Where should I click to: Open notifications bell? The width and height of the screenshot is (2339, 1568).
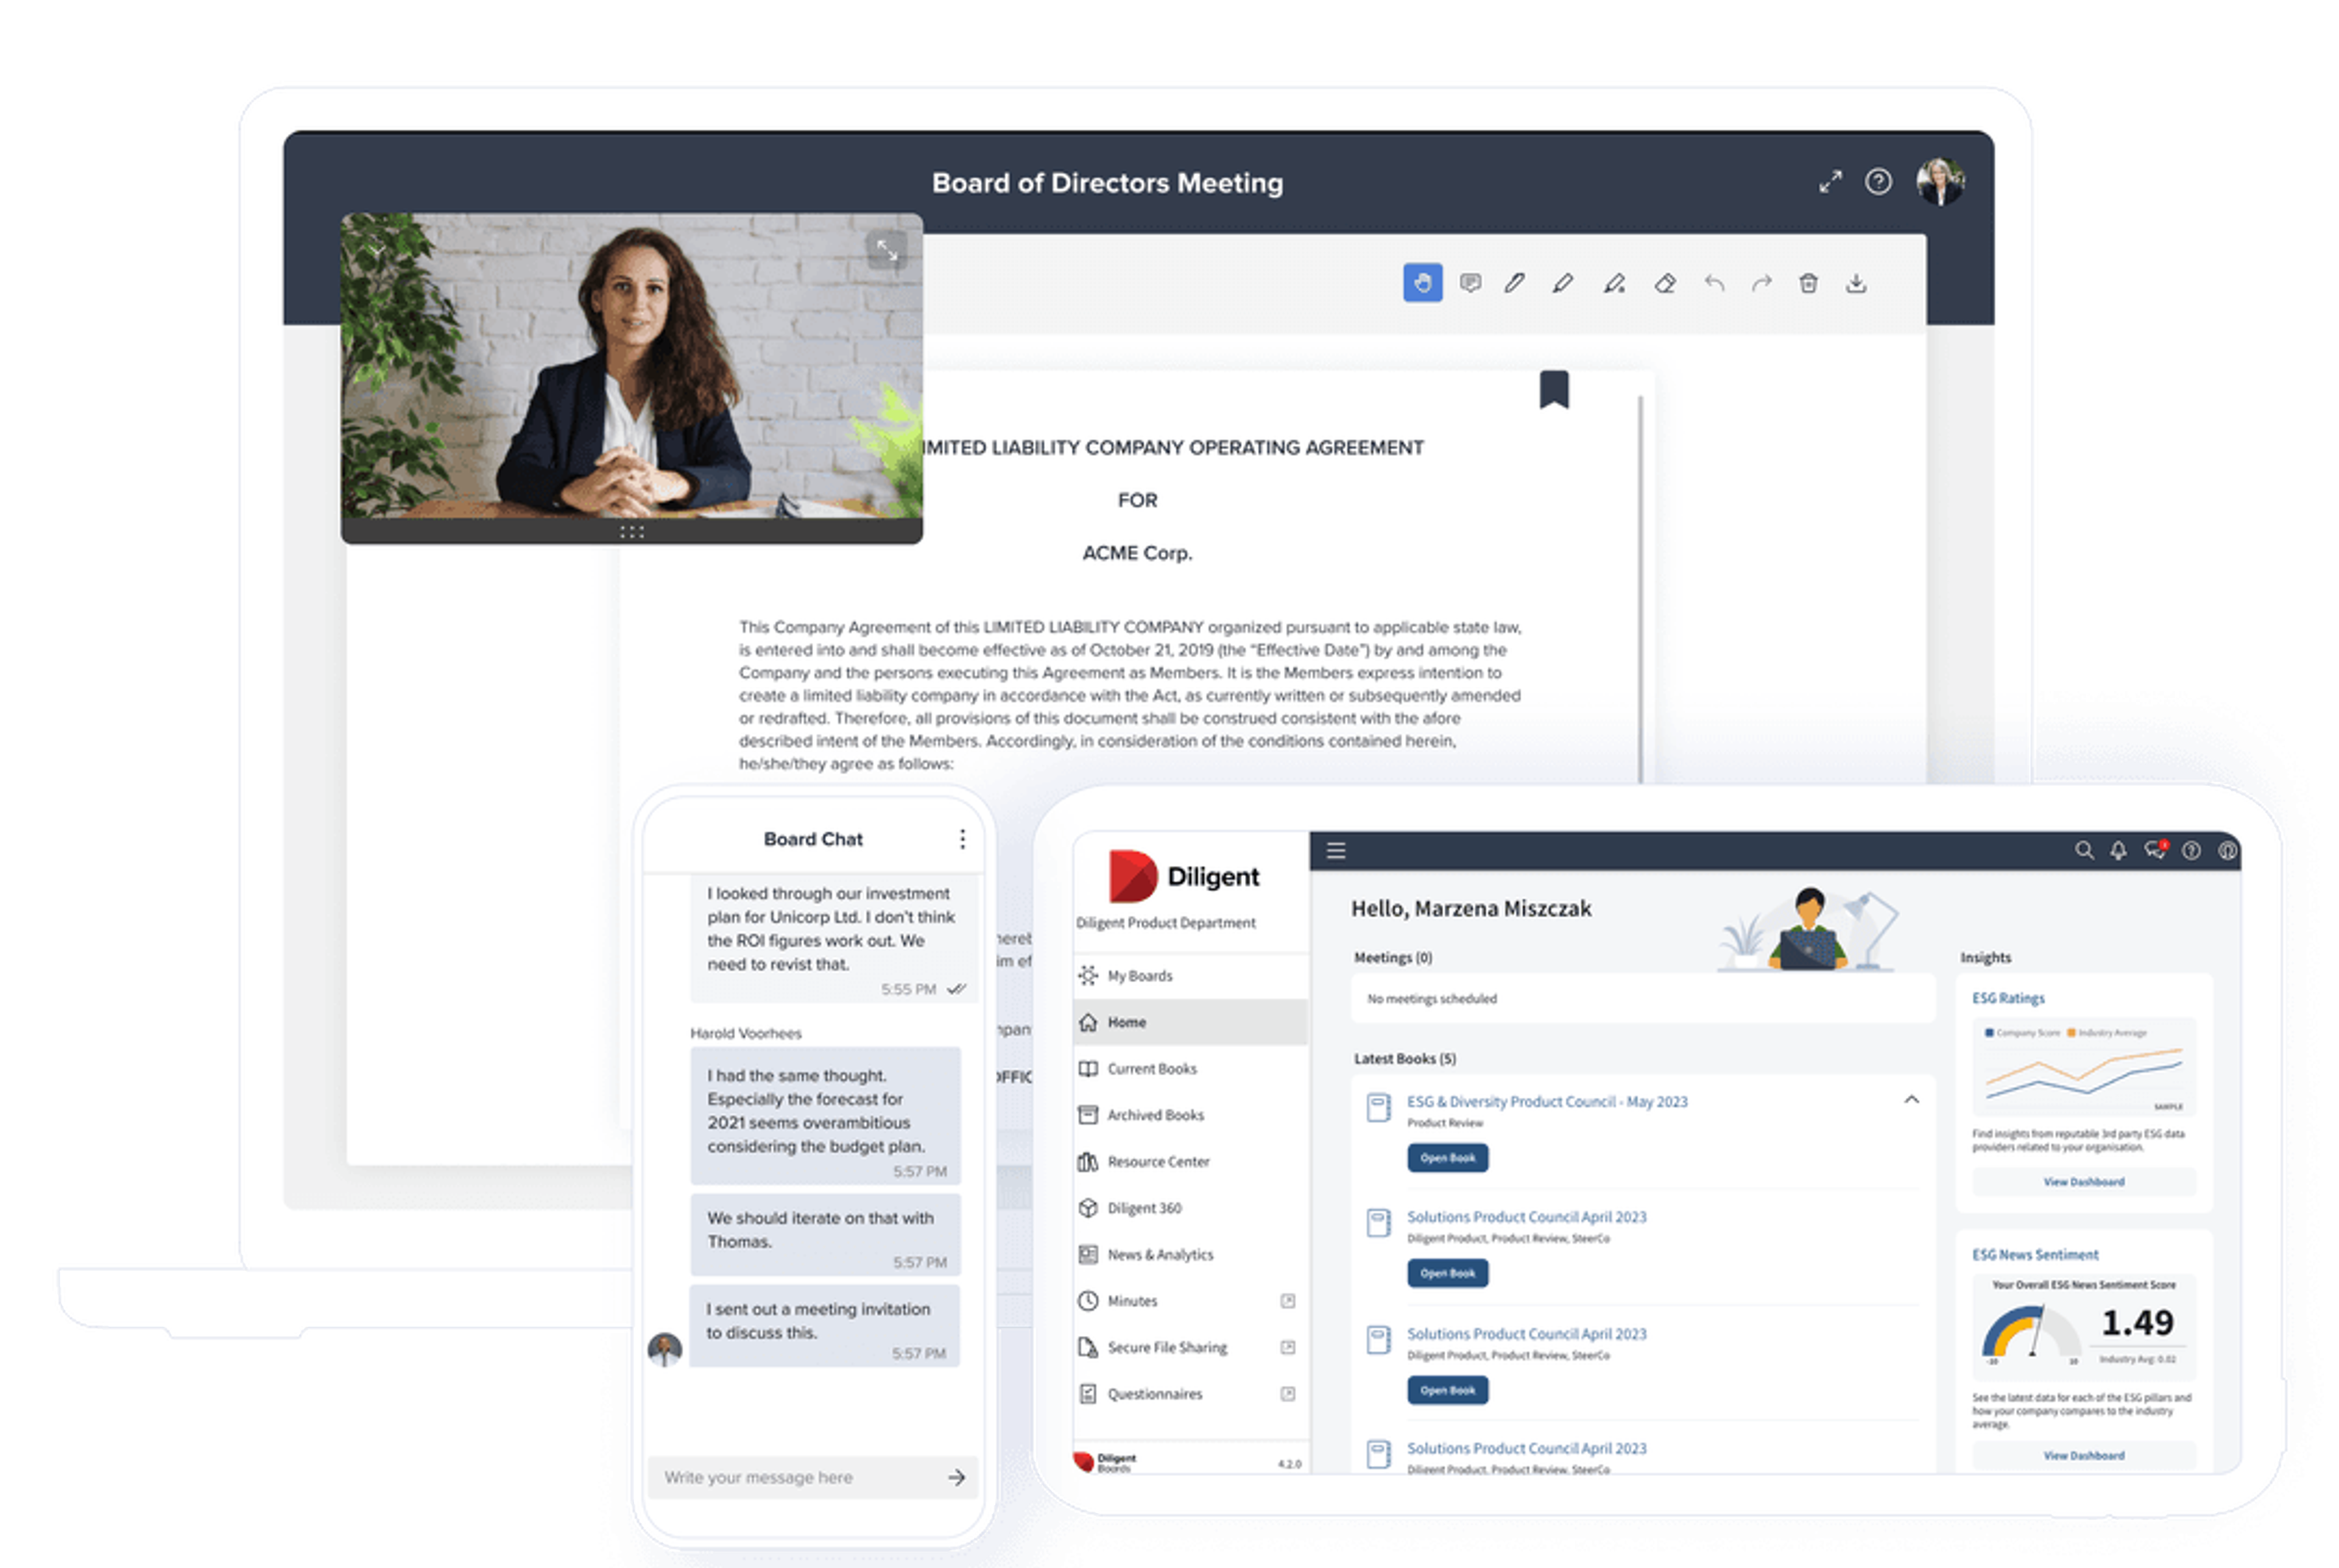pos(2117,851)
